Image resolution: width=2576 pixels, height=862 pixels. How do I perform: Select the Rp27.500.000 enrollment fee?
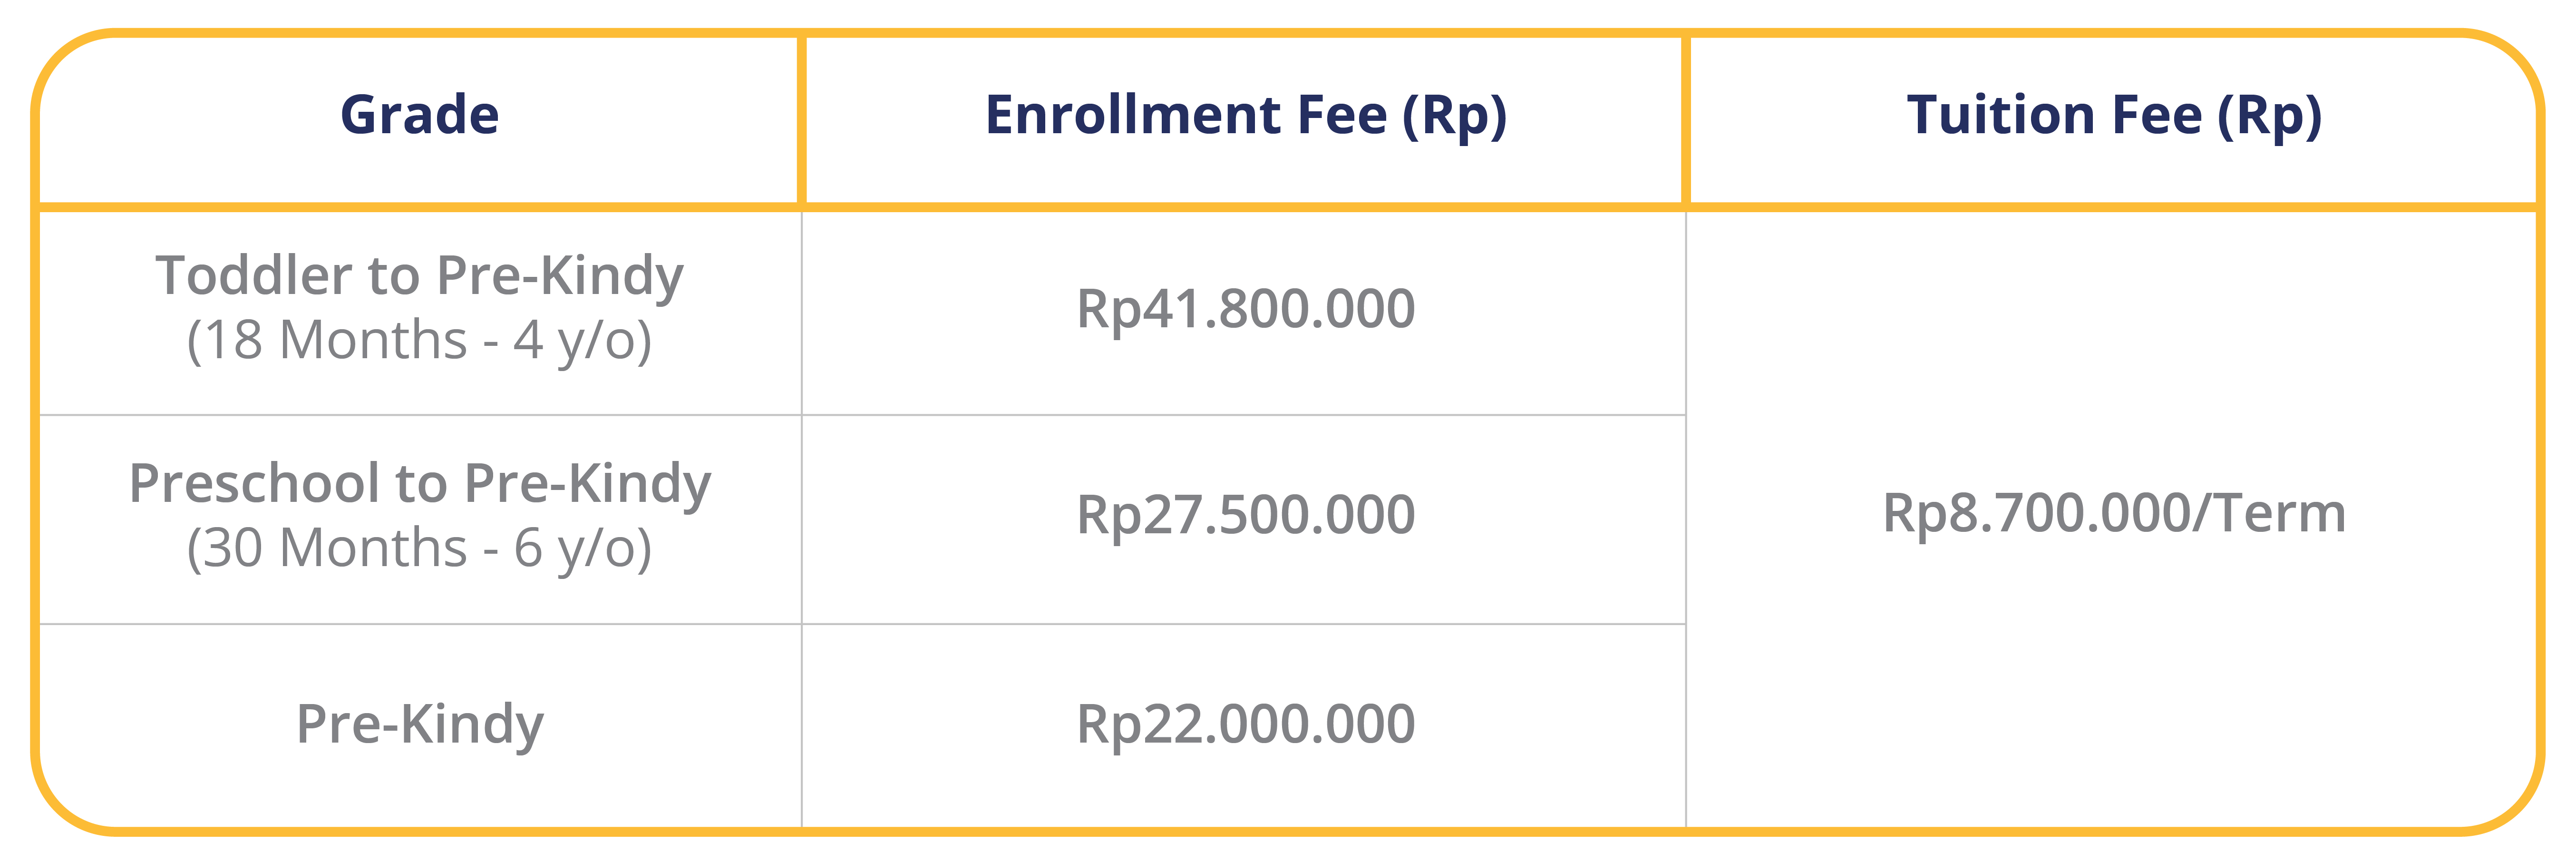1245,516
